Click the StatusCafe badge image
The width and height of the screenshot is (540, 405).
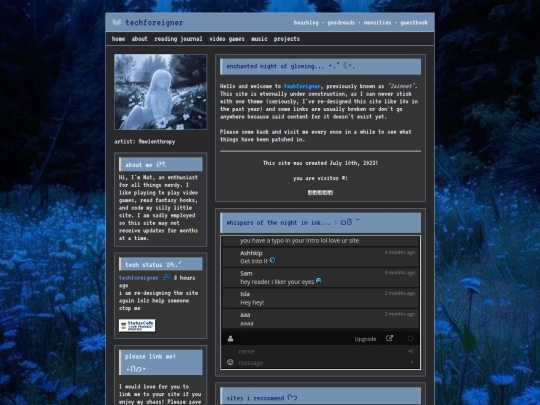(x=137, y=325)
